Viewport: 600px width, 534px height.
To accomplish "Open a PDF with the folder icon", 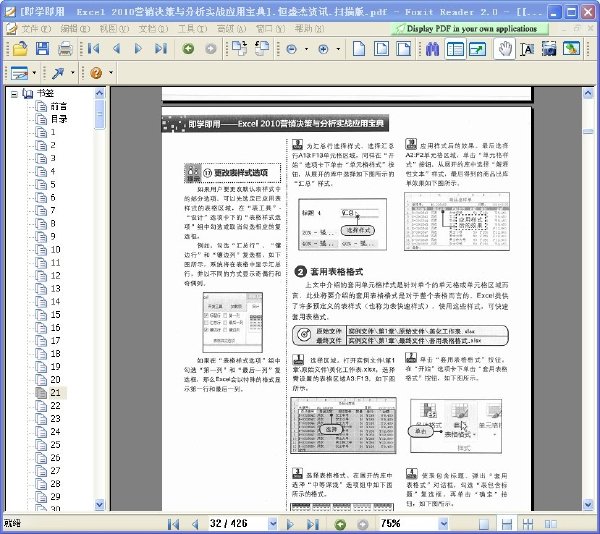I will point(20,49).
